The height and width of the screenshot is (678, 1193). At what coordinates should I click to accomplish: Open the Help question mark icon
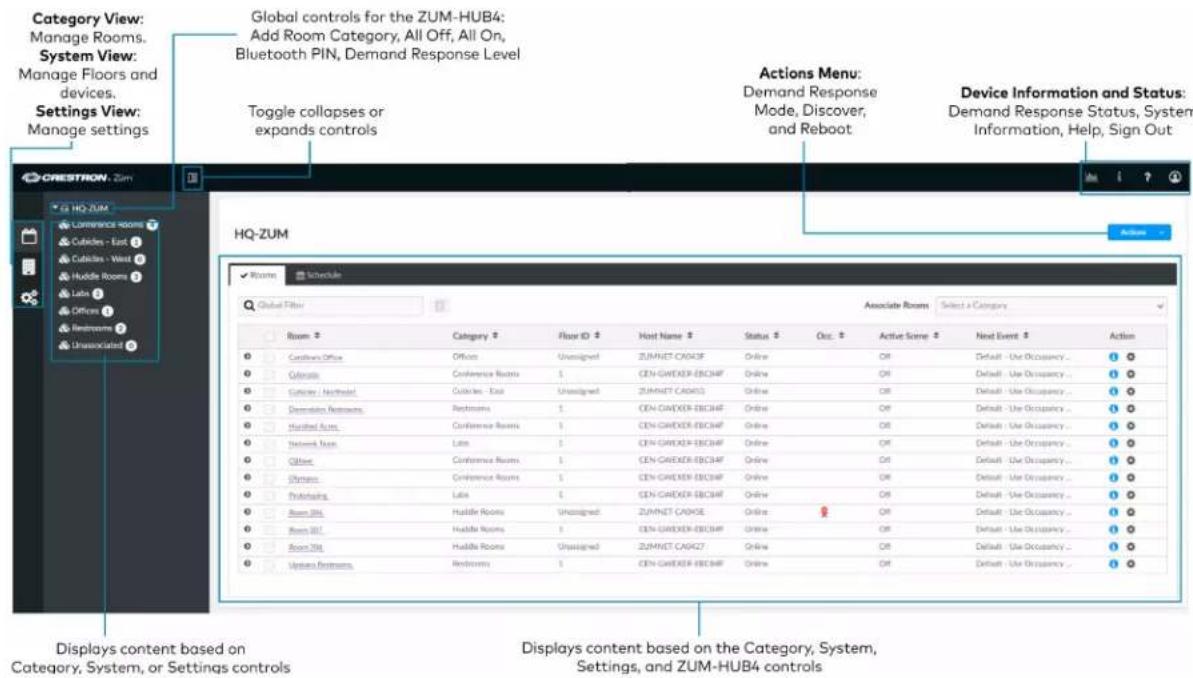click(1147, 177)
